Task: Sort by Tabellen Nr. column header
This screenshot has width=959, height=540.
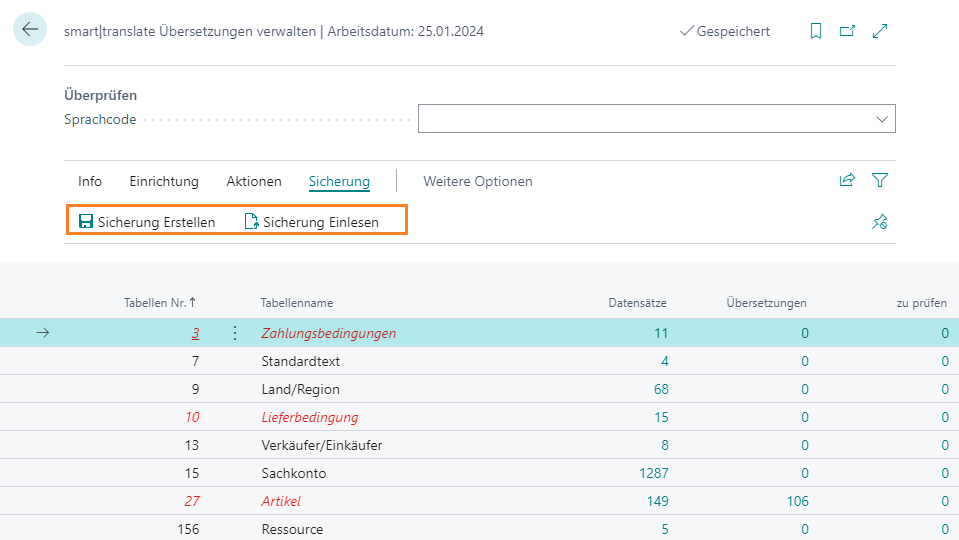Action: click(x=159, y=302)
